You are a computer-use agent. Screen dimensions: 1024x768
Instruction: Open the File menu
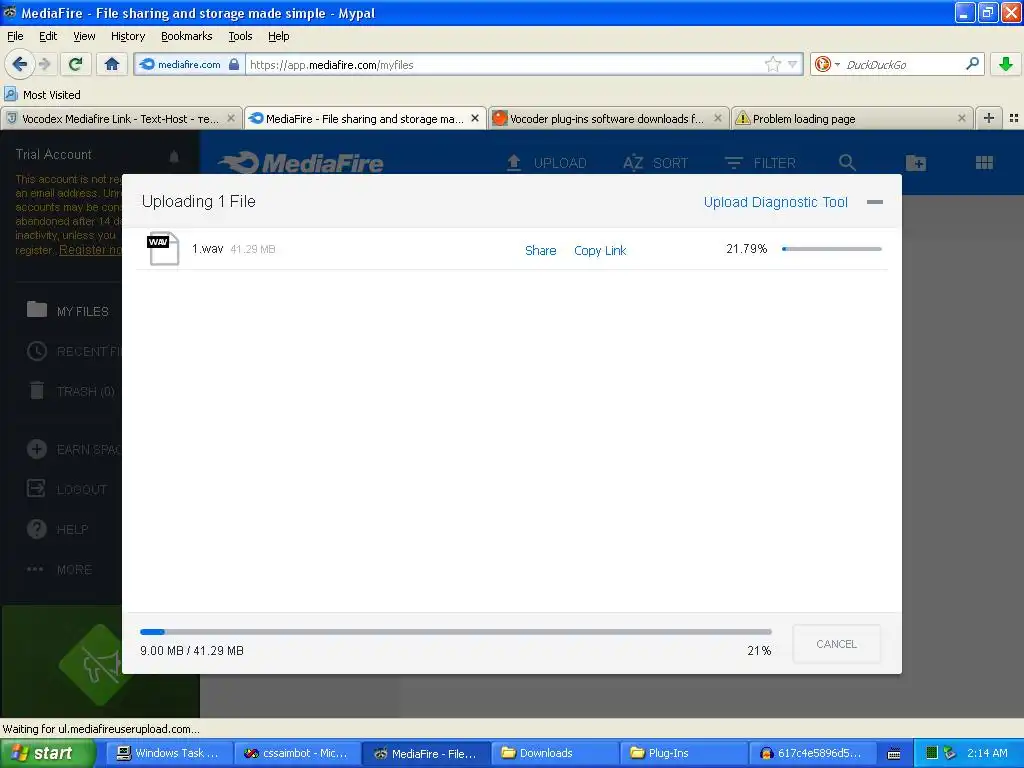15,36
